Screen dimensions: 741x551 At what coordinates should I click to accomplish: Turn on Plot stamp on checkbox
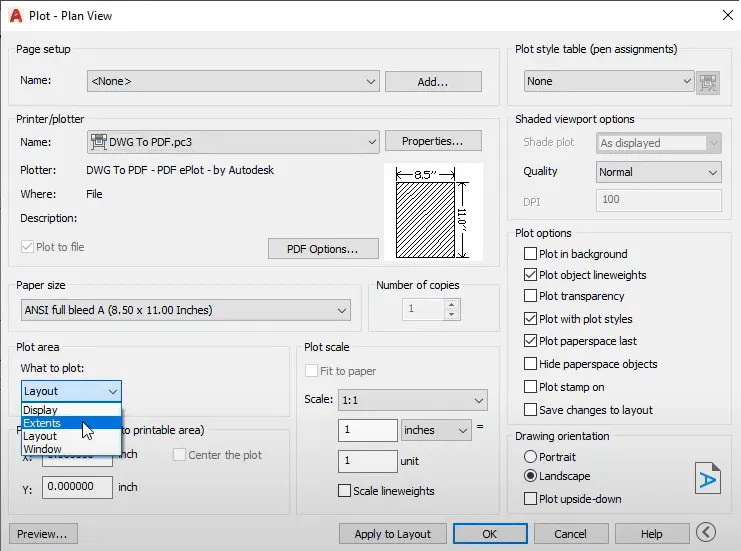530,387
